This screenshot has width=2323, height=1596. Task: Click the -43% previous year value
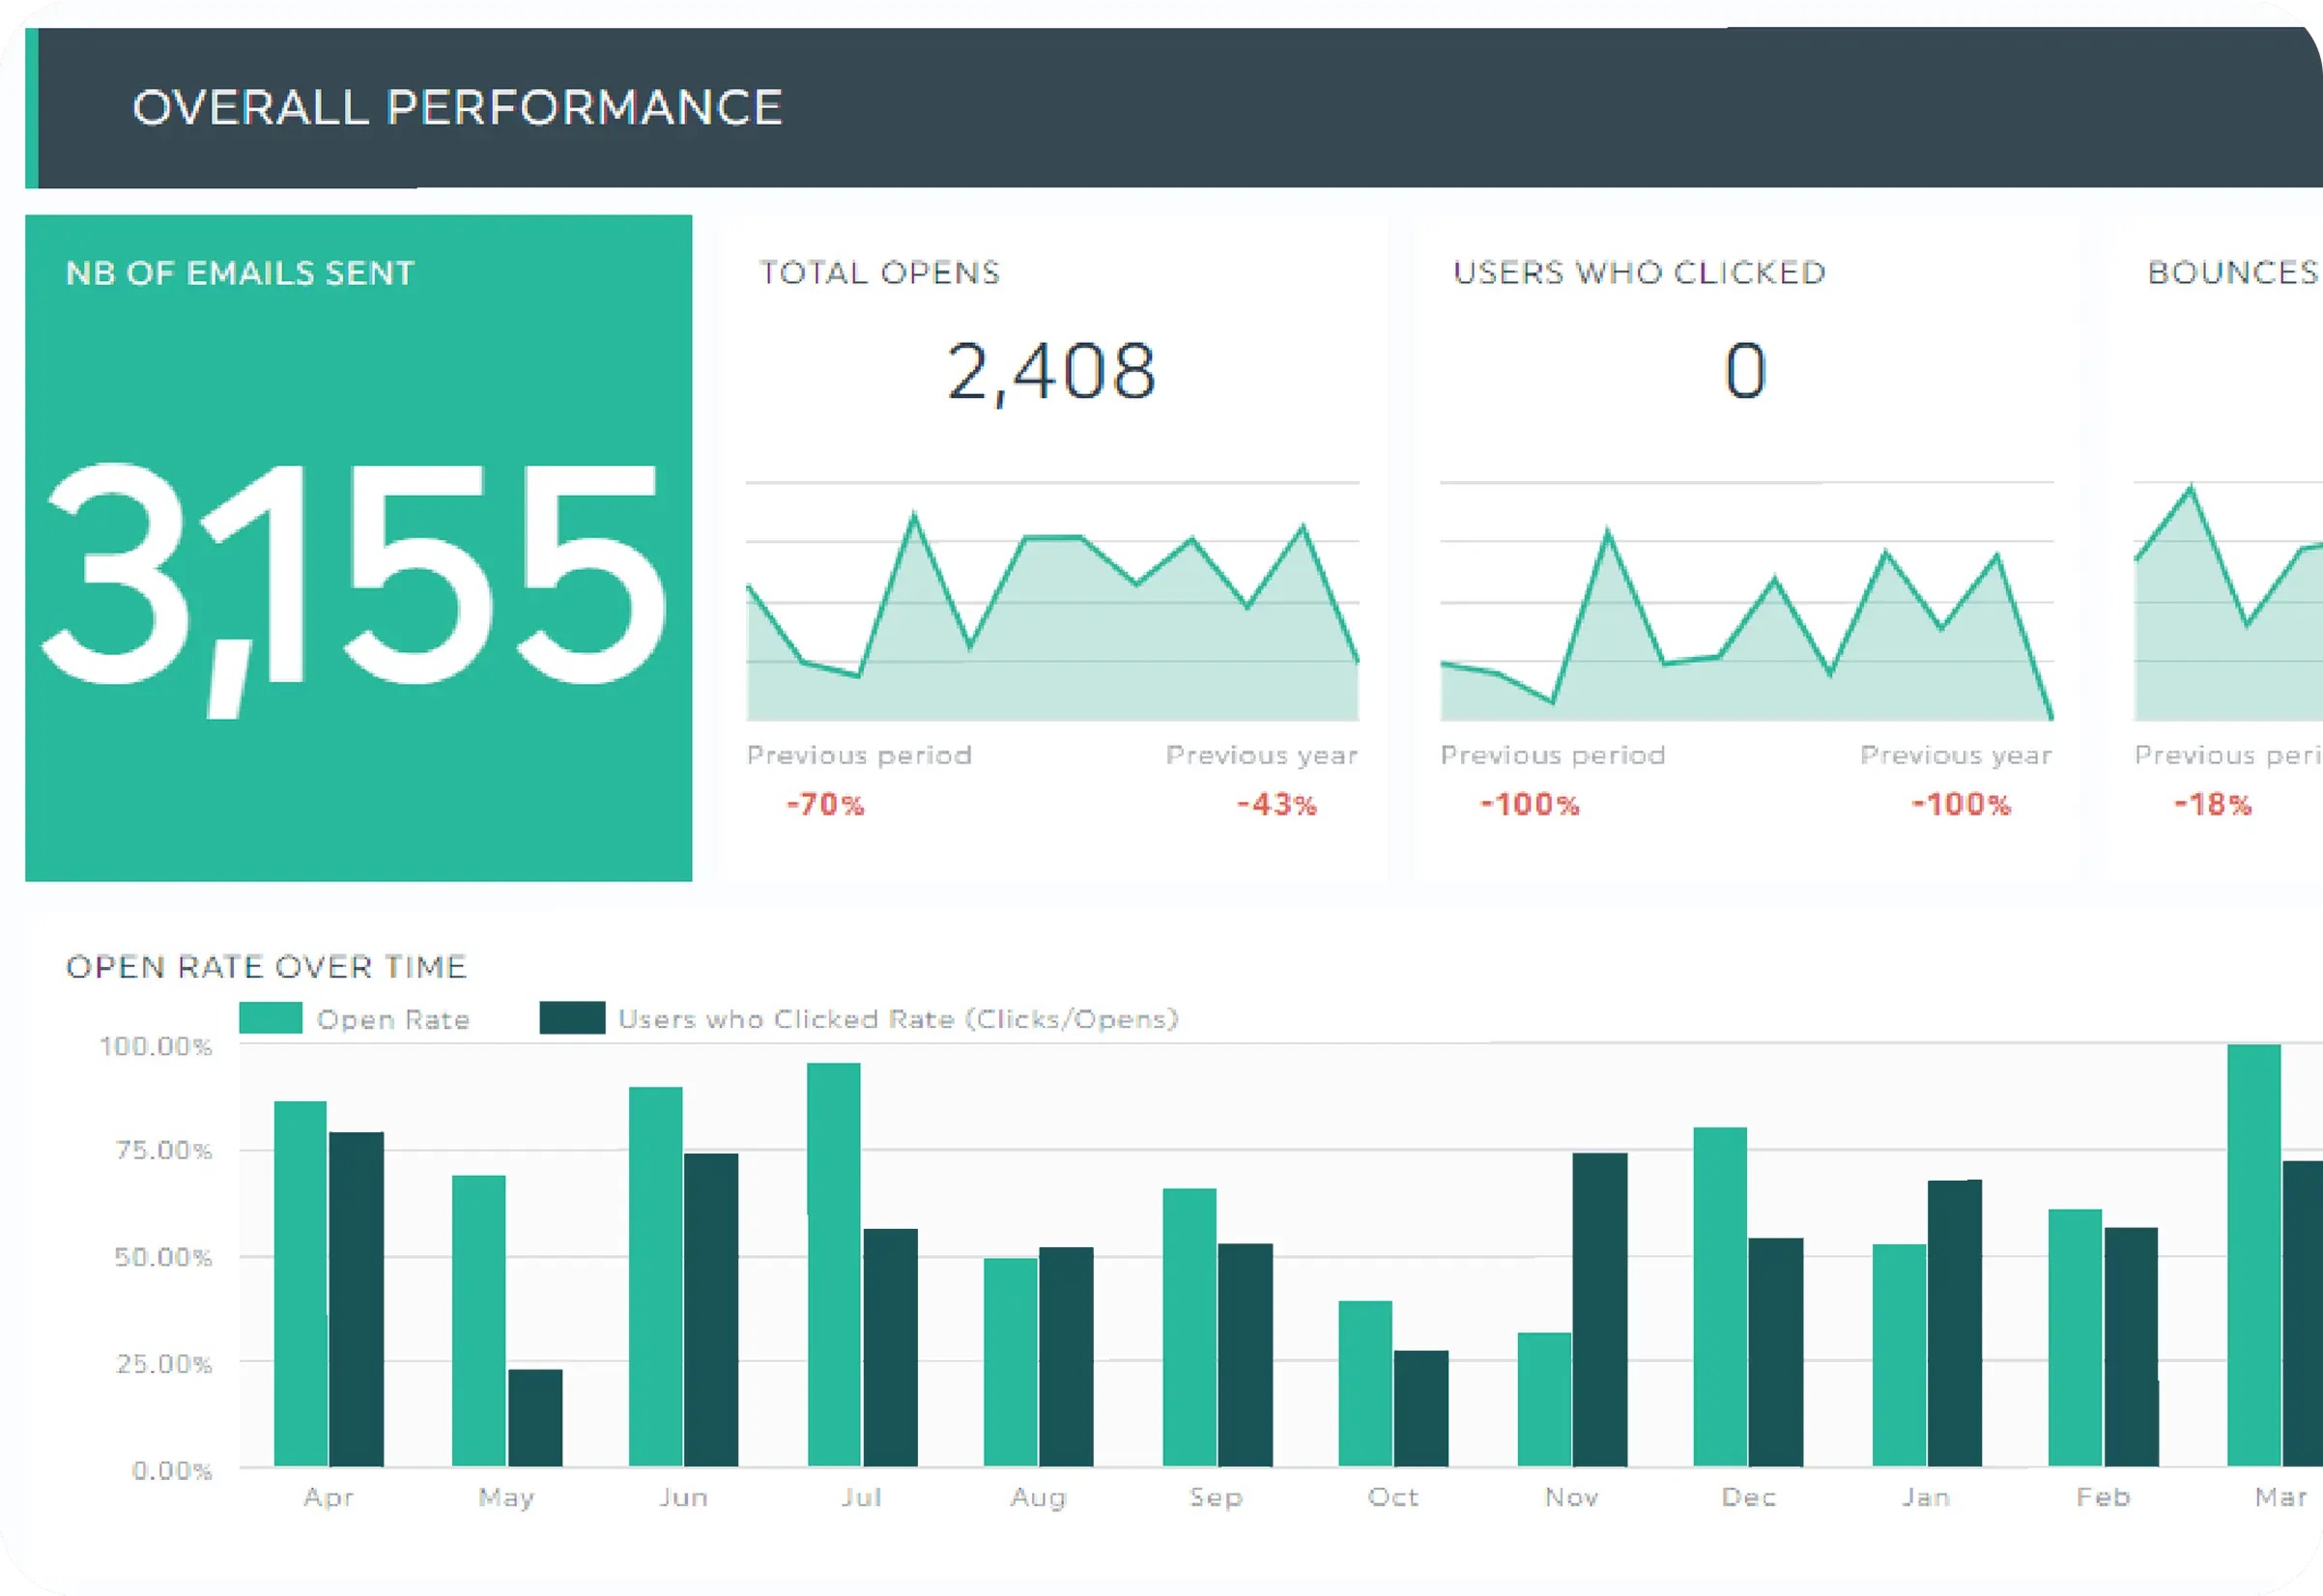(1277, 805)
